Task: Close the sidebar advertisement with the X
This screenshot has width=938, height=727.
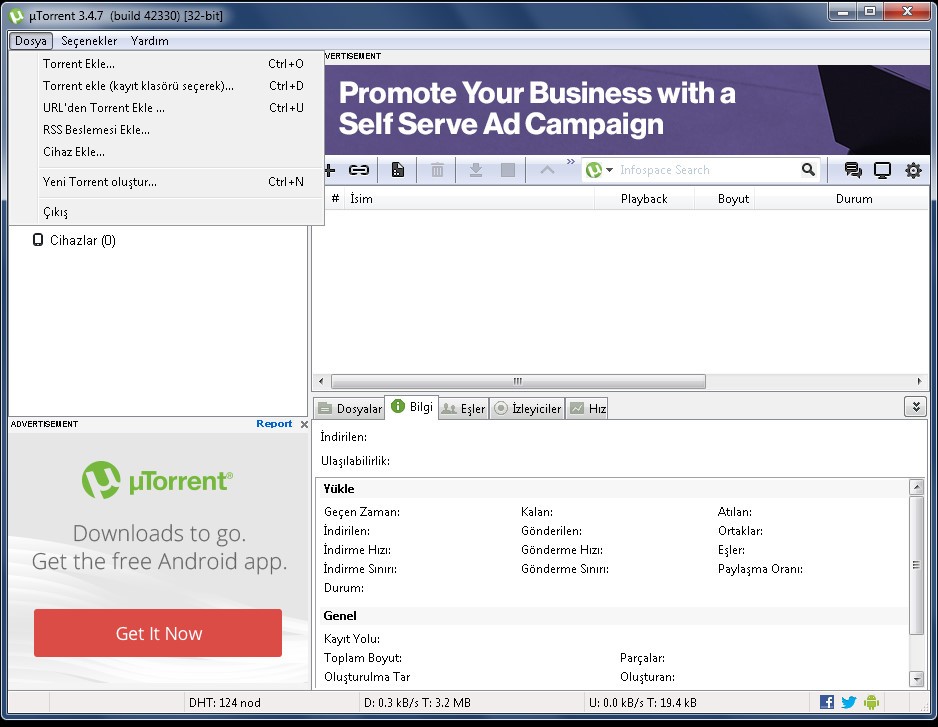Action: 304,424
